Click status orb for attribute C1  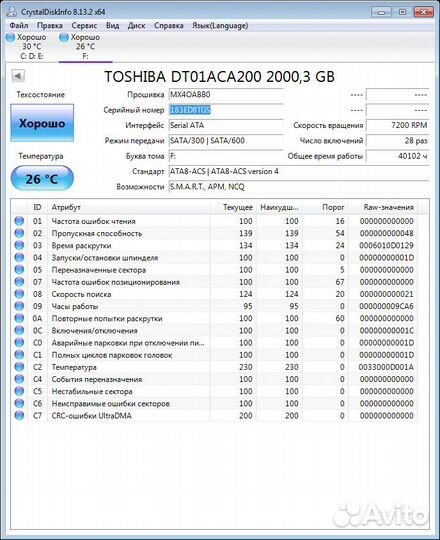pyautogui.click(x=19, y=355)
